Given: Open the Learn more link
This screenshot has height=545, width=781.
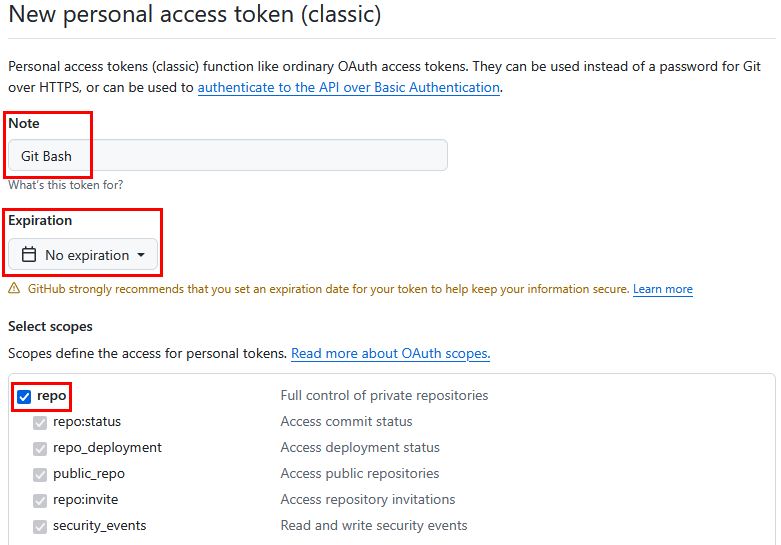Looking at the screenshot, I should [662, 289].
